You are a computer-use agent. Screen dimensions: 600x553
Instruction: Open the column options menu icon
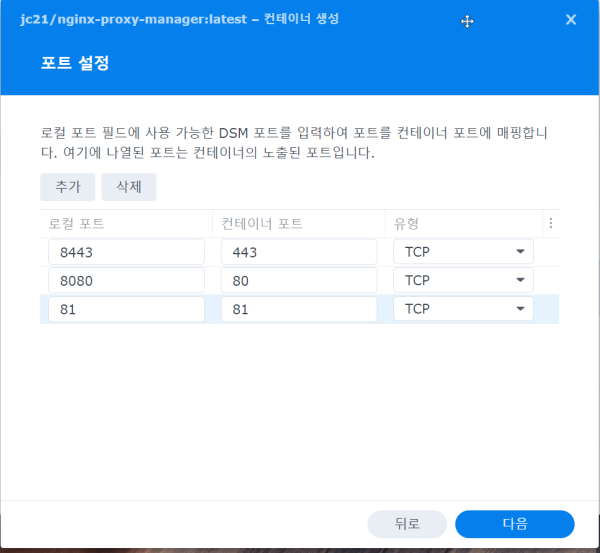(550, 223)
